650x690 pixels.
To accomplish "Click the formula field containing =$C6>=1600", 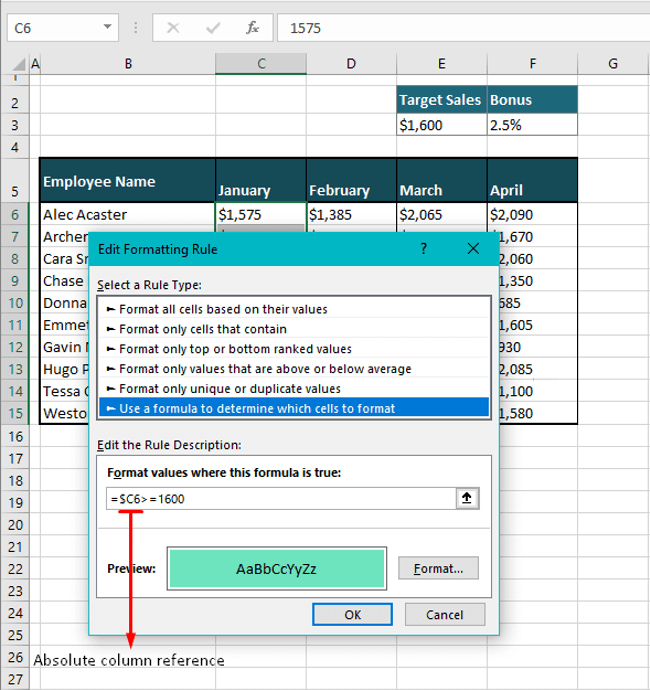I will 281,499.
